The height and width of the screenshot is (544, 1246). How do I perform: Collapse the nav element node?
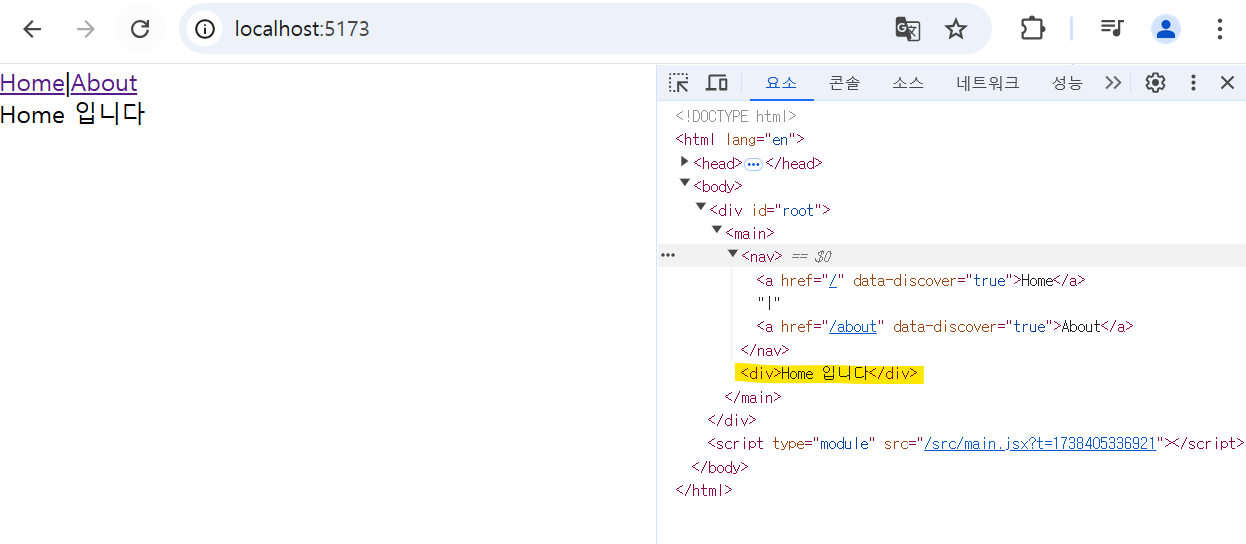[733, 253]
